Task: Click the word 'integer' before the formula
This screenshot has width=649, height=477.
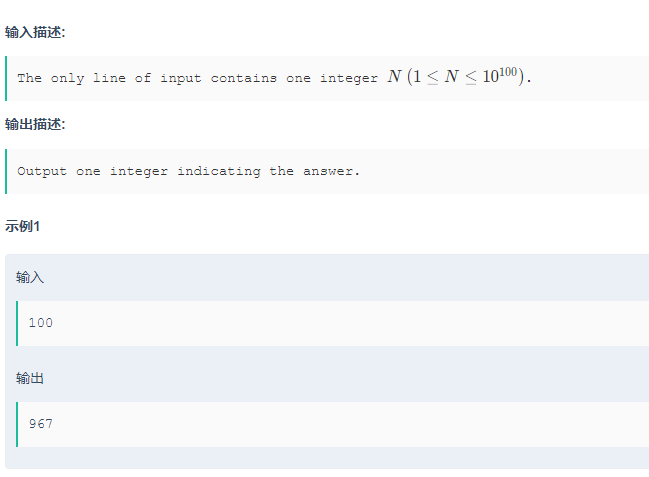Action: point(349,78)
